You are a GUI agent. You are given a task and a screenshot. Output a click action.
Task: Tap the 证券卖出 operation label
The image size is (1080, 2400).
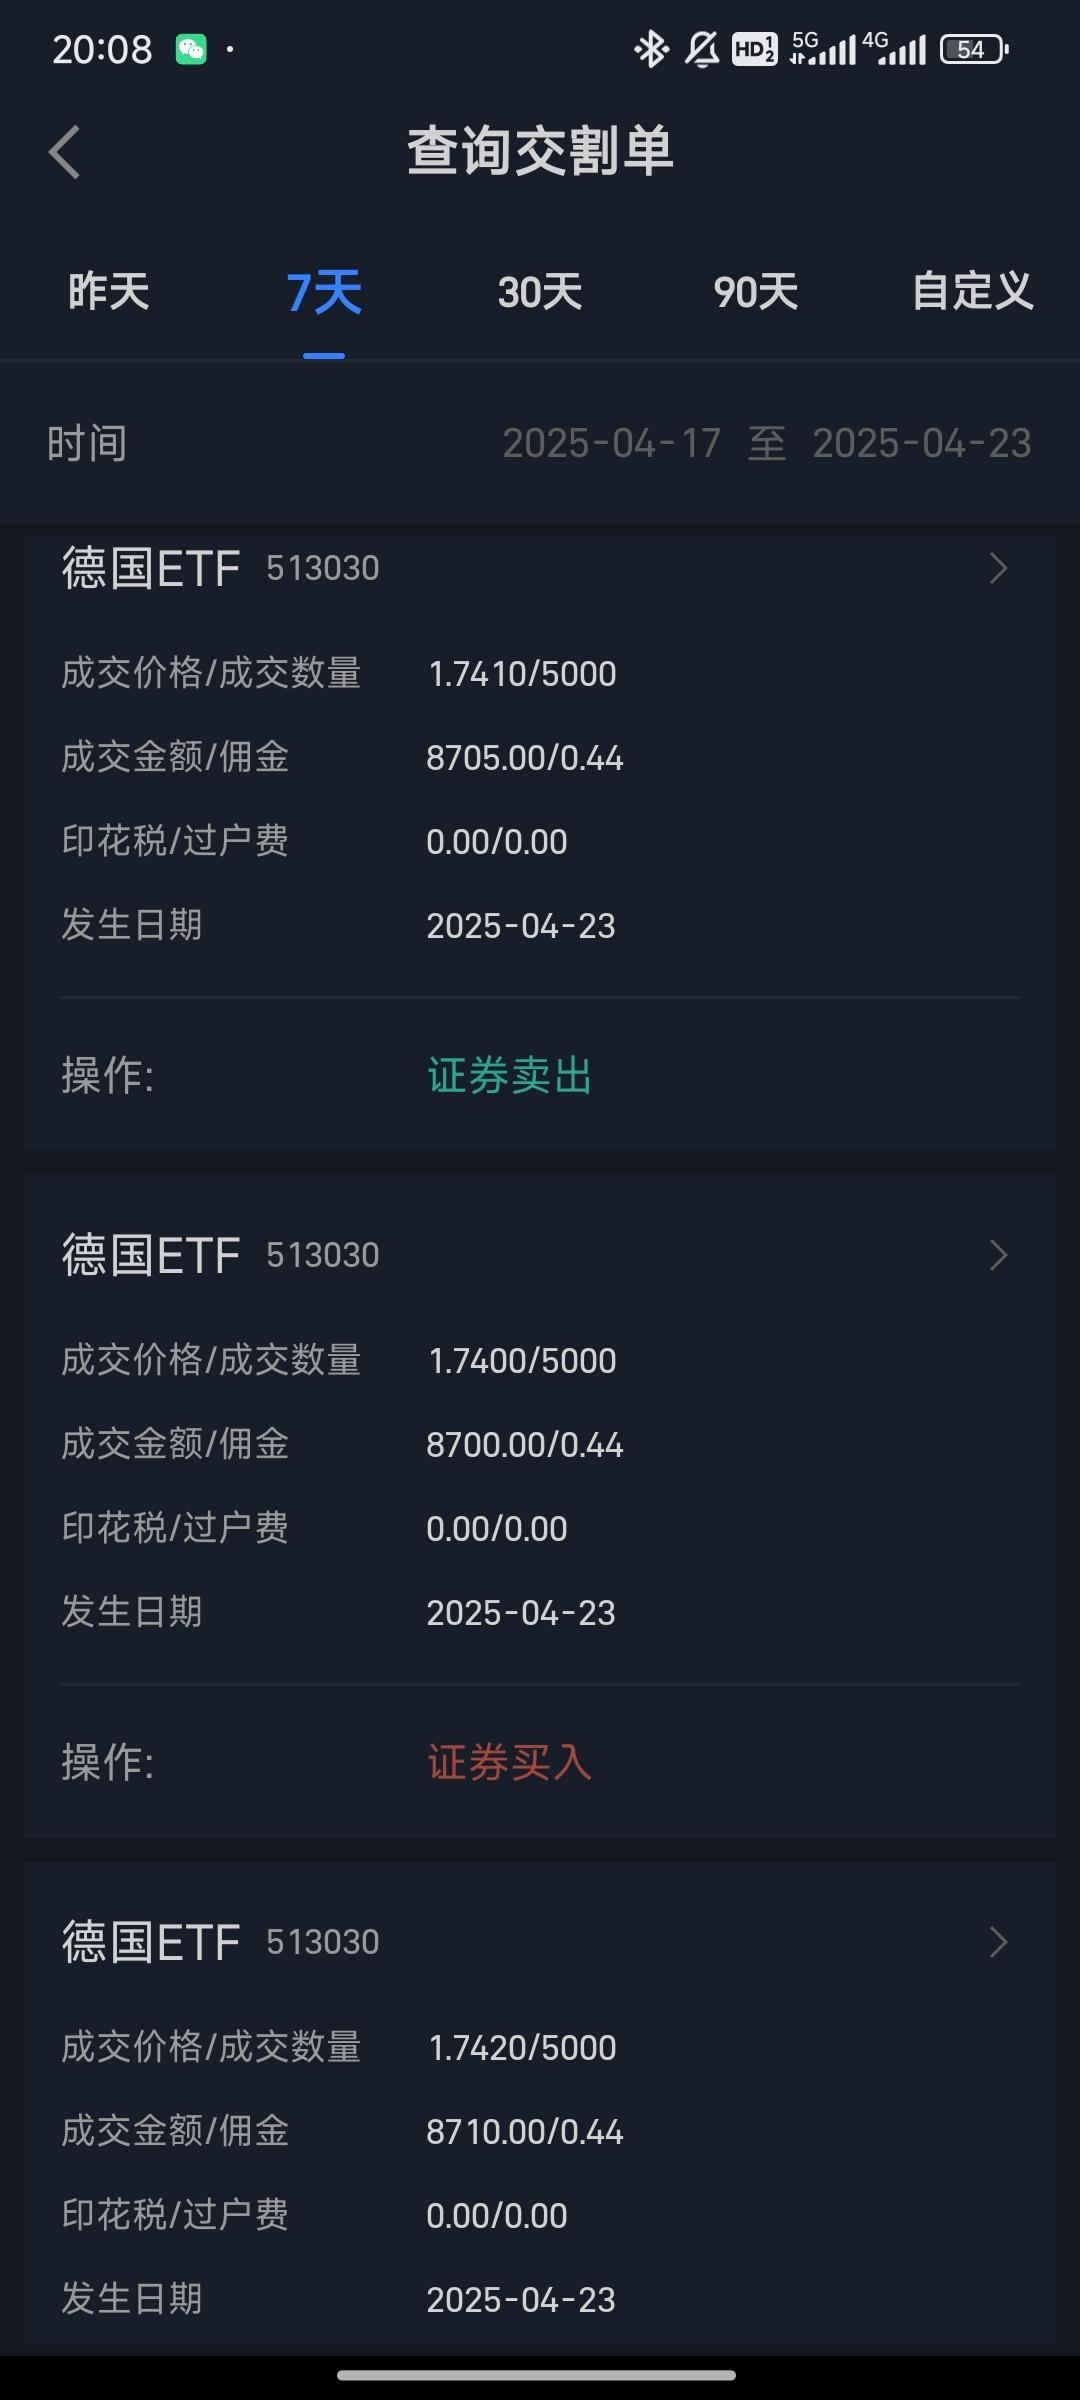(x=510, y=1076)
